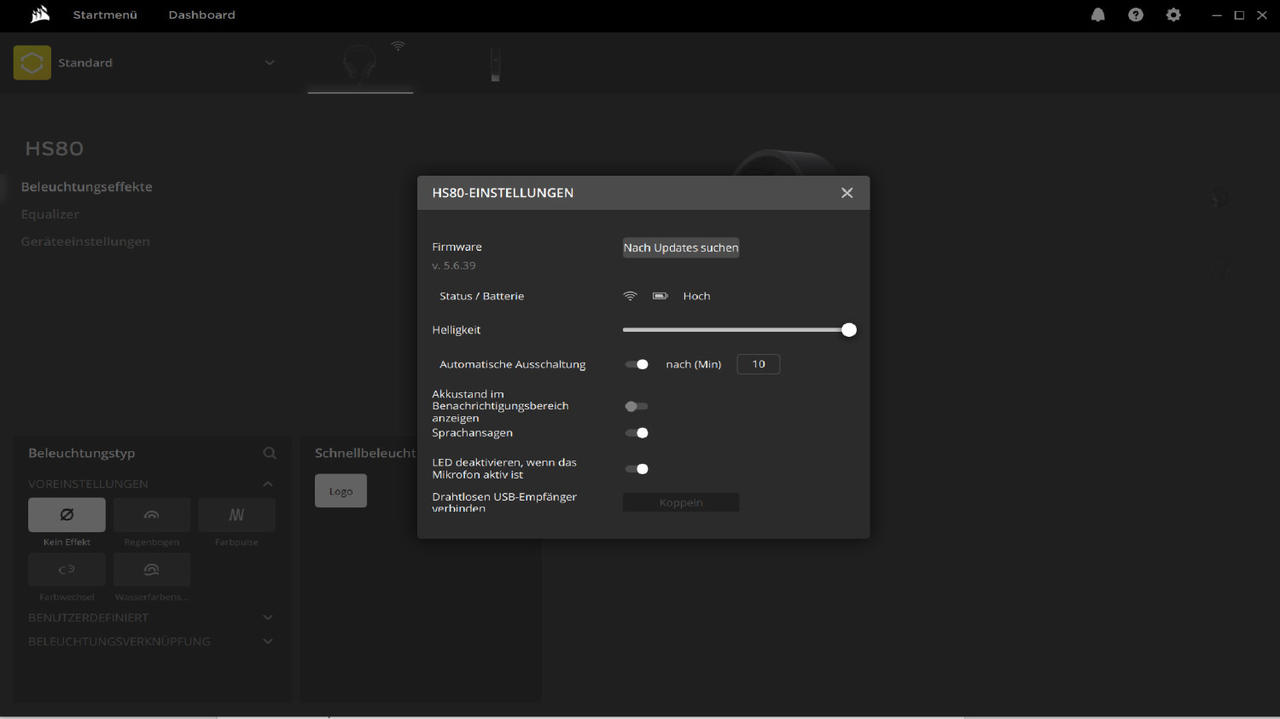Toggle the Sprachansagen switch
The width and height of the screenshot is (1280, 719).
click(637, 433)
